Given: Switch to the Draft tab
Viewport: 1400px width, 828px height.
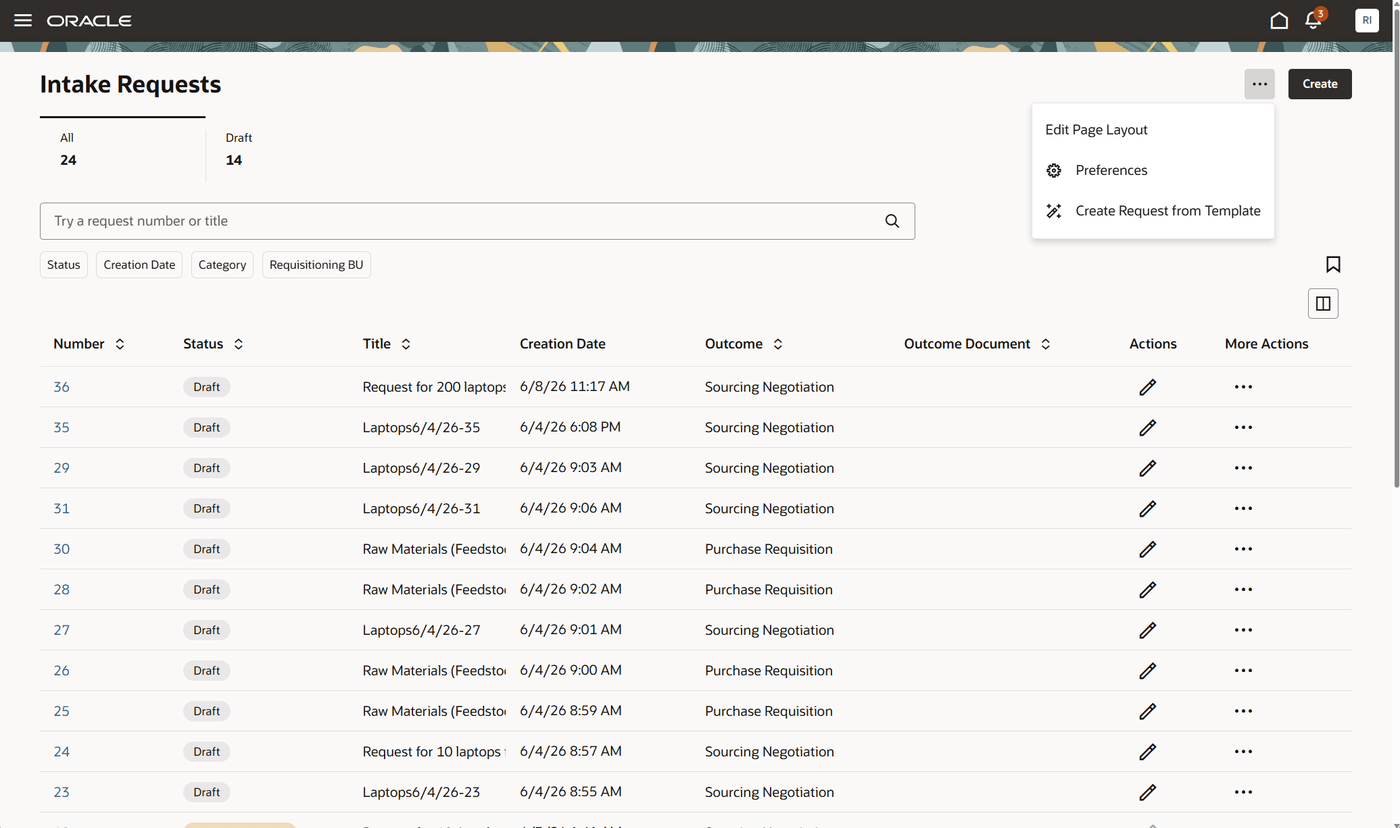Looking at the screenshot, I should [x=239, y=149].
